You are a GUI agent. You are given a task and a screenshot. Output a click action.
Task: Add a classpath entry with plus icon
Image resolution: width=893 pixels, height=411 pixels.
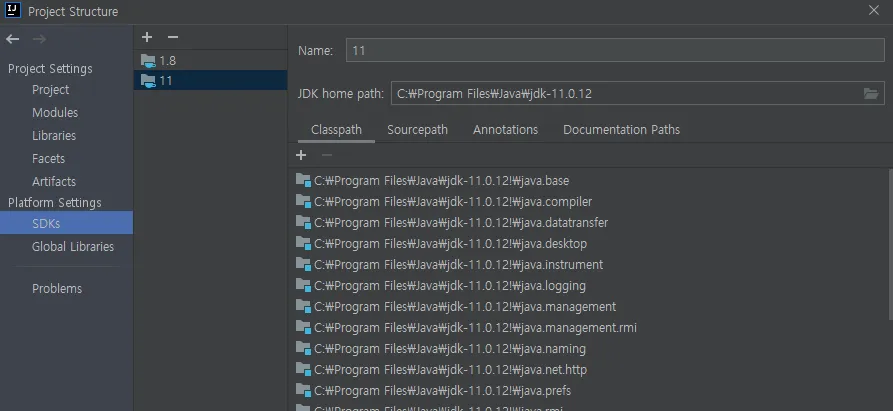pos(301,155)
